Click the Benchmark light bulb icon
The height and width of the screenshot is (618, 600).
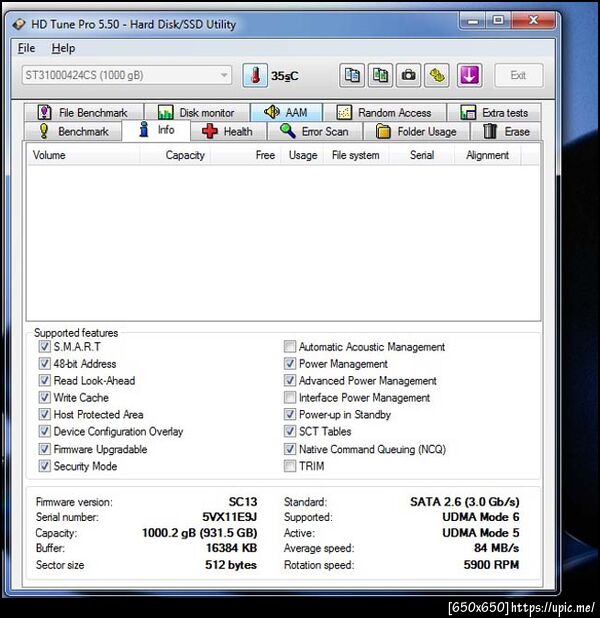pyautogui.click(x=44, y=131)
